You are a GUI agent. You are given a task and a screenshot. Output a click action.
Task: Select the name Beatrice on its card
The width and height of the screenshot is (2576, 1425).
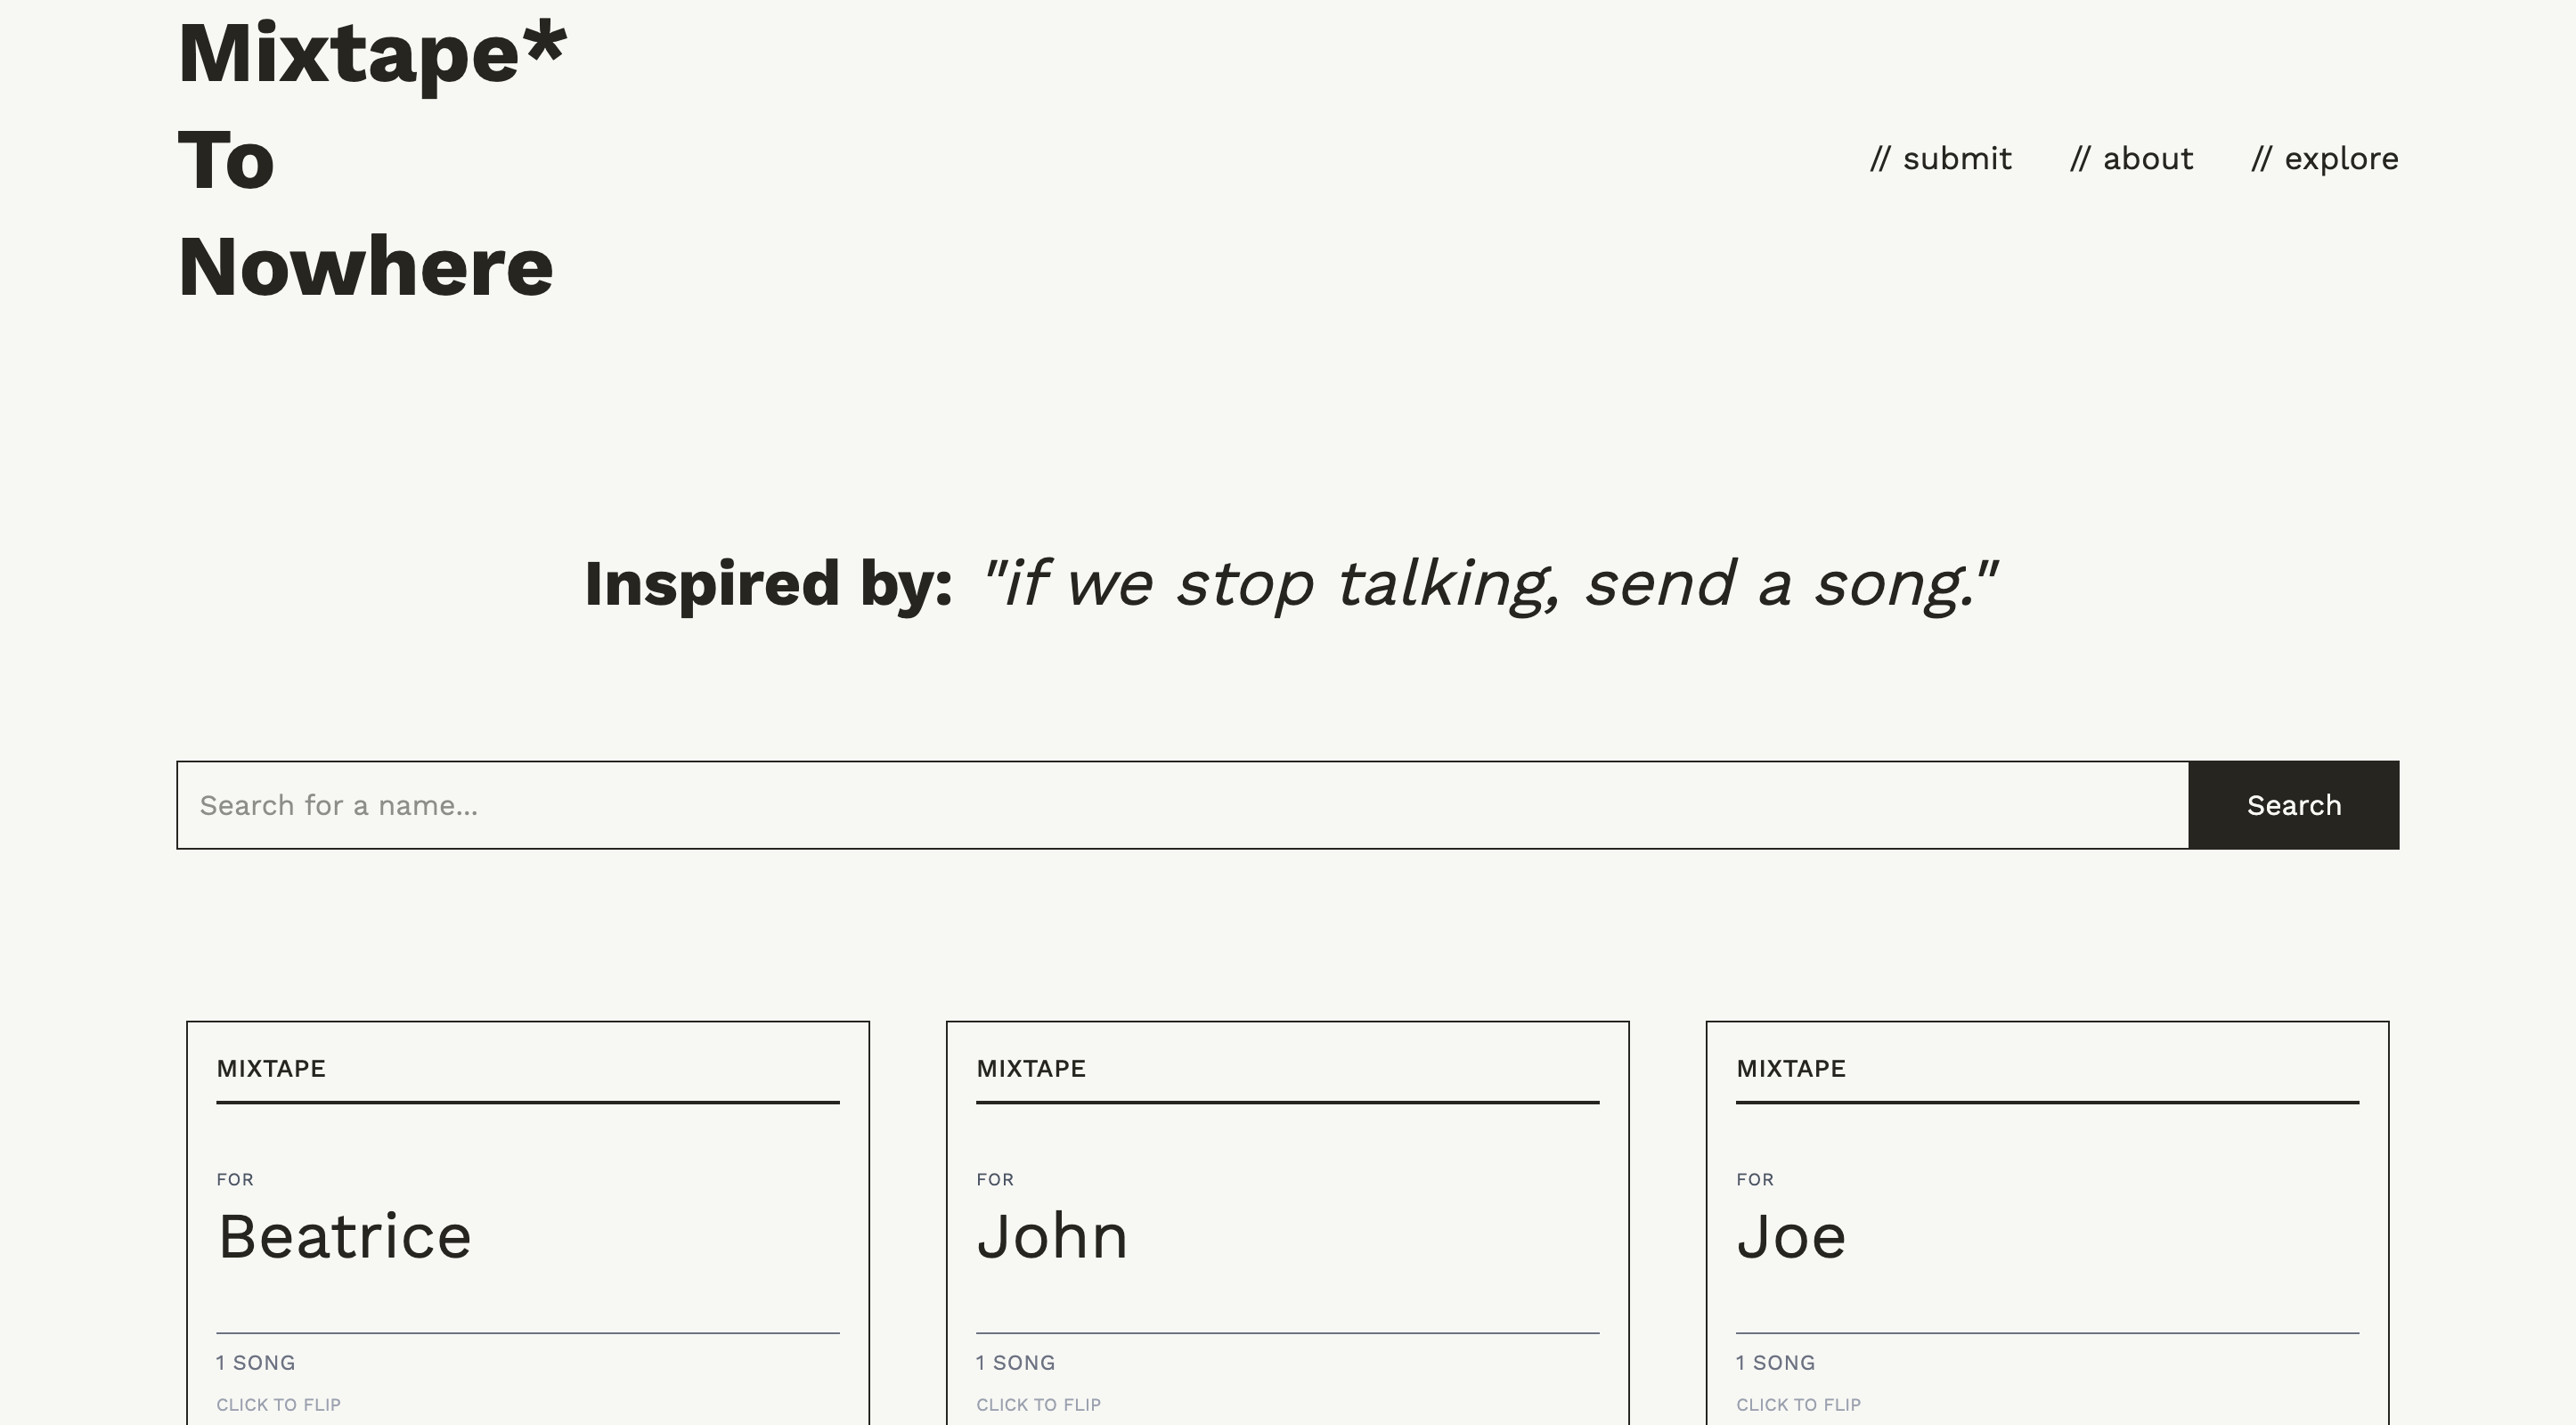point(344,1237)
